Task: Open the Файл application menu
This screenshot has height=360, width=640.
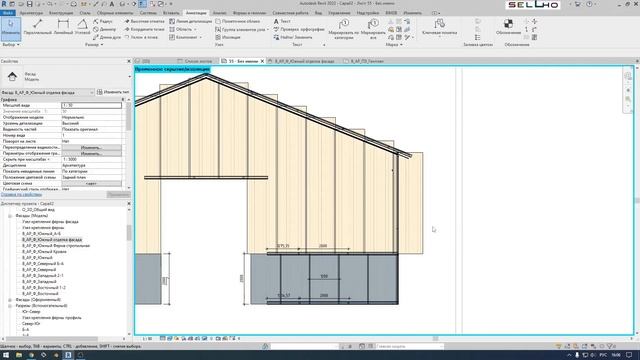Action: click(x=8, y=13)
